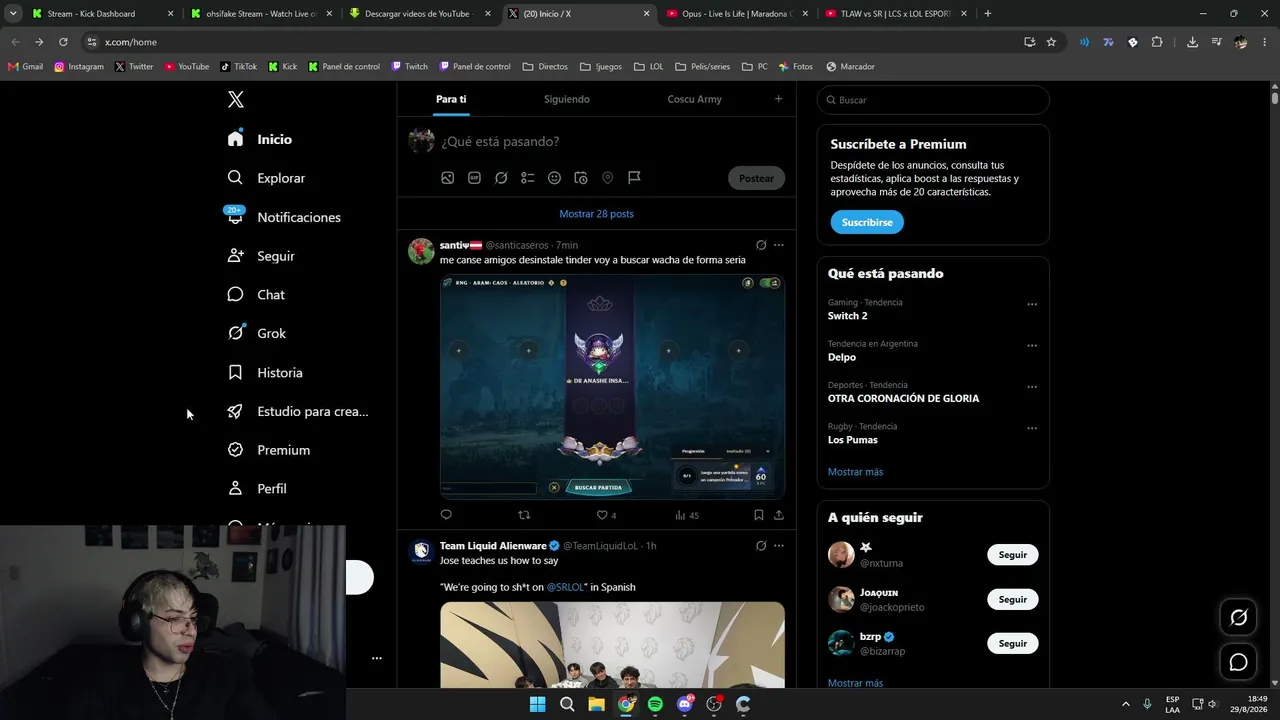Switch to the Opus - Live Is Life tab

coord(739,14)
